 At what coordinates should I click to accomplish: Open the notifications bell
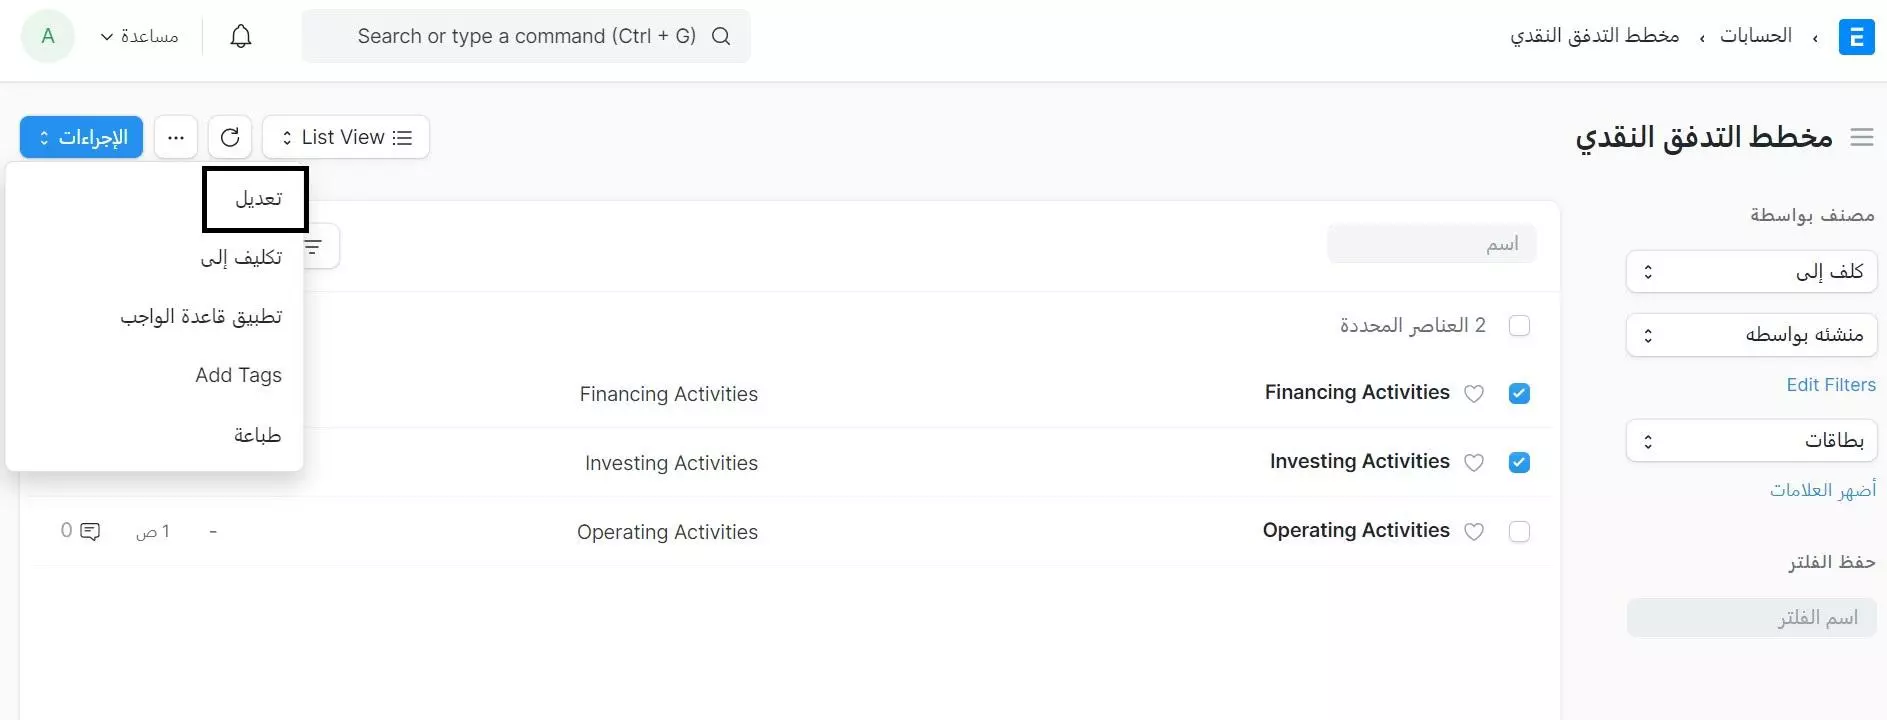(241, 37)
